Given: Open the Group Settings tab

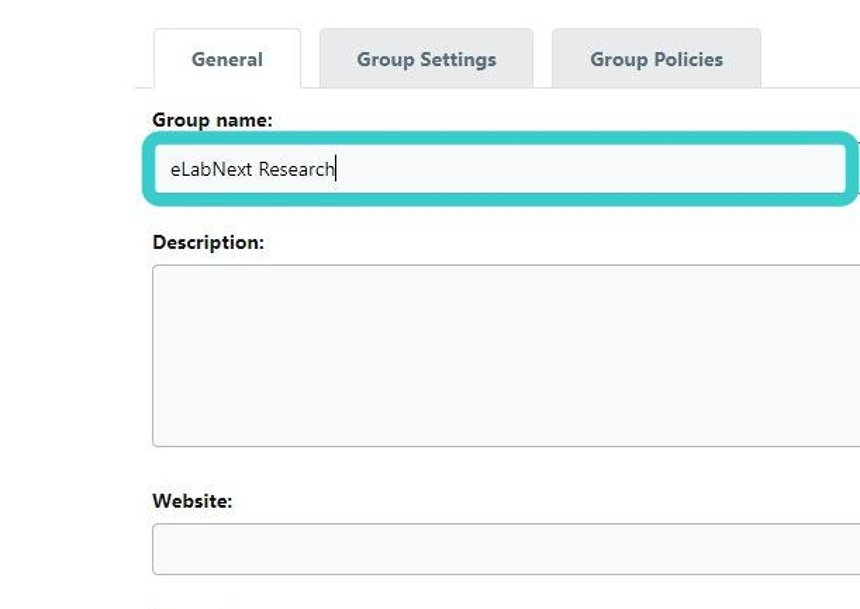Looking at the screenshot, I should tap(426, 59).
